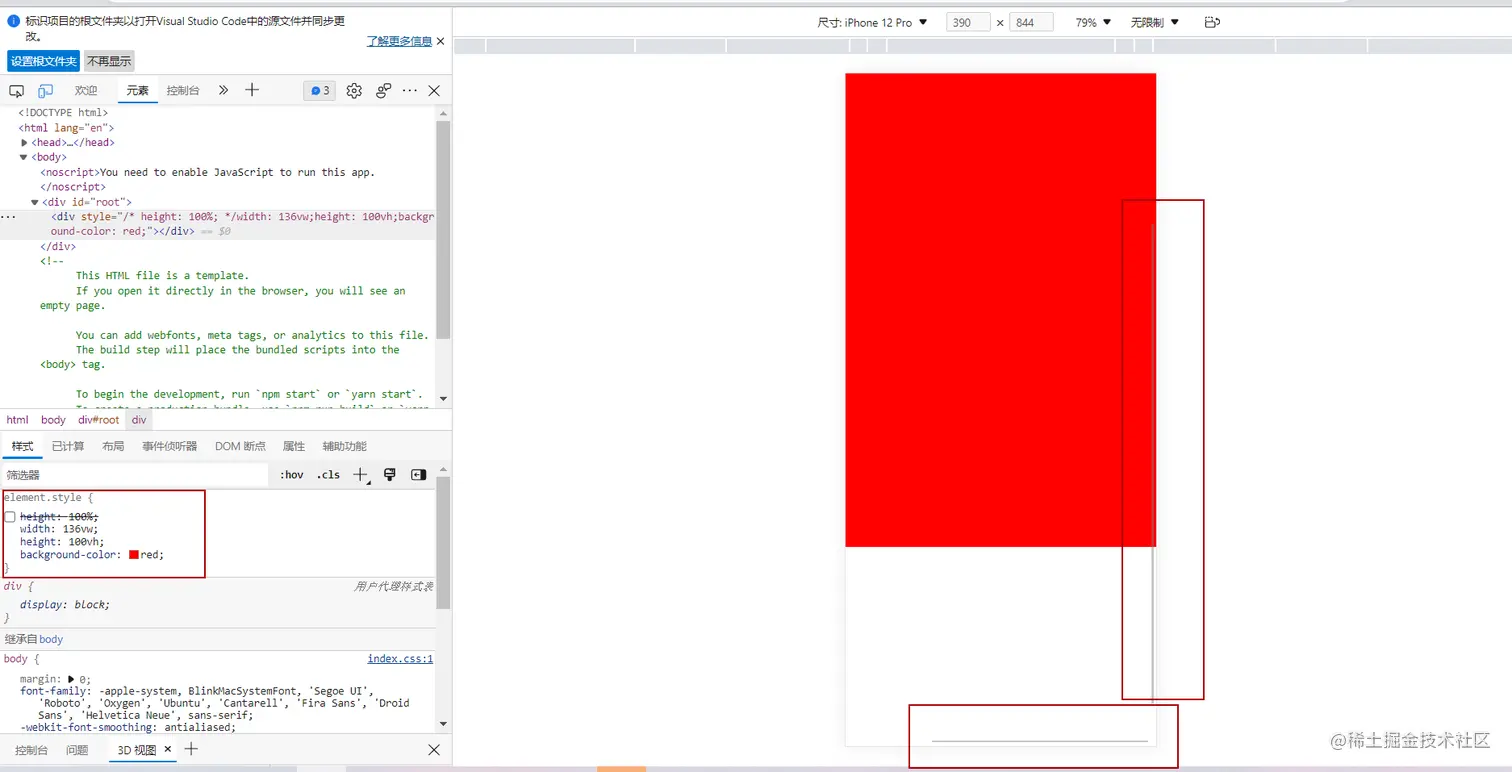1512x772 pixels.
Task: Click the rotate device icon
Action: coord(1212,22)
